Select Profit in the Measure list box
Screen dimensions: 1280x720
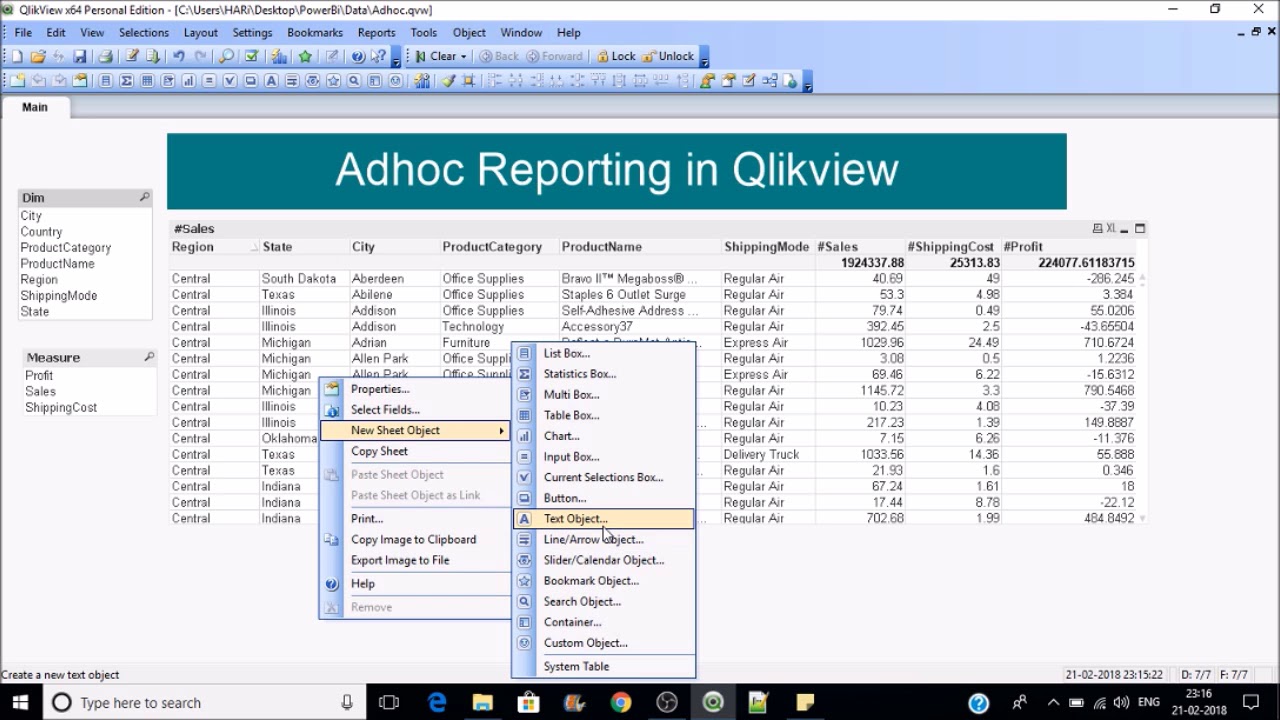[39, 376]
